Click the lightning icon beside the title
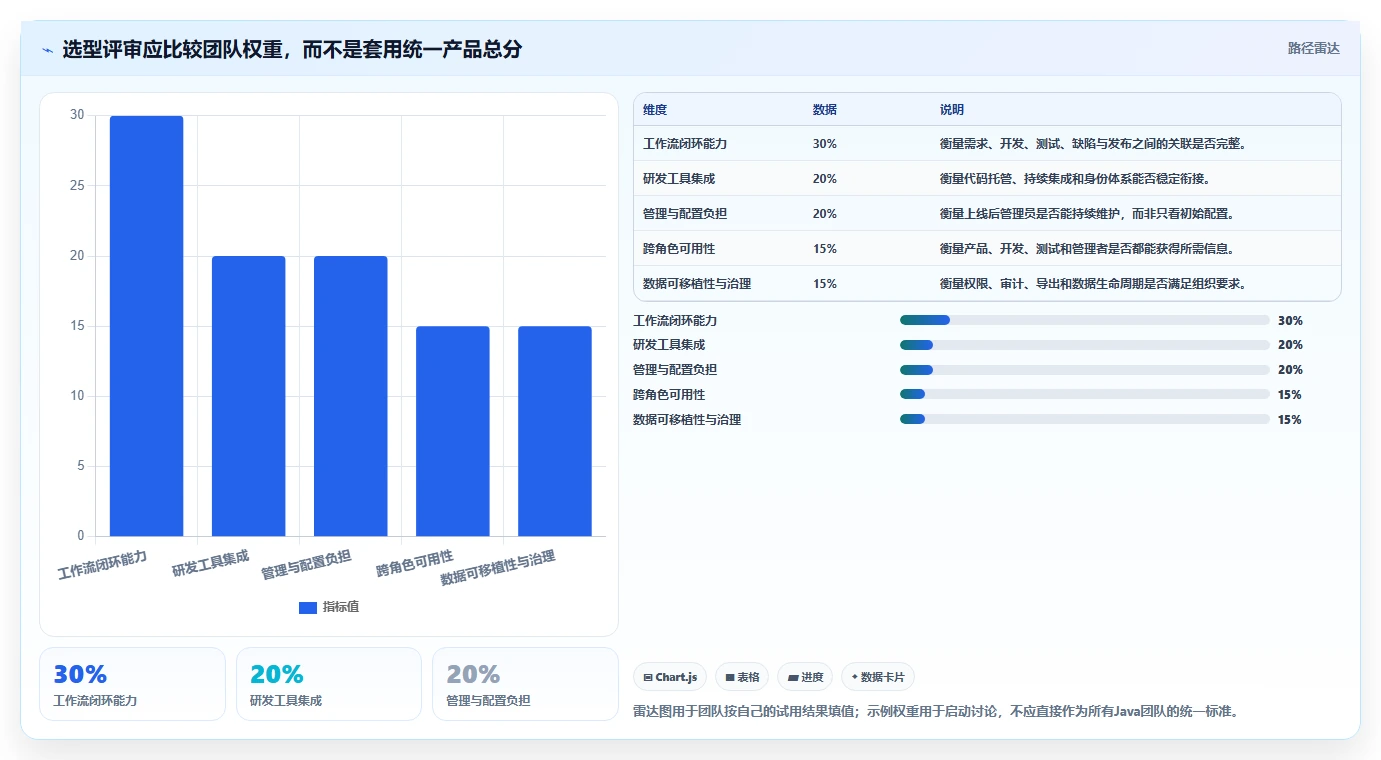Screen dimensions: 1381x760 click(48, 50)
